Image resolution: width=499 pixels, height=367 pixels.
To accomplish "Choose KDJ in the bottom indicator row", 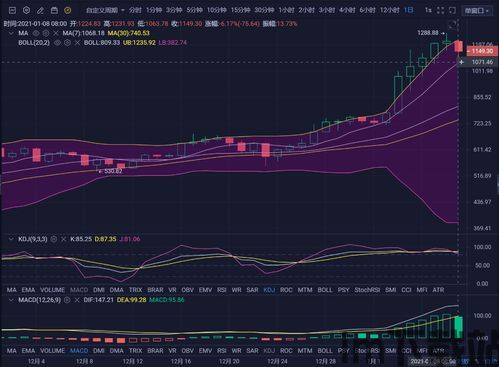I will (269, 351).
